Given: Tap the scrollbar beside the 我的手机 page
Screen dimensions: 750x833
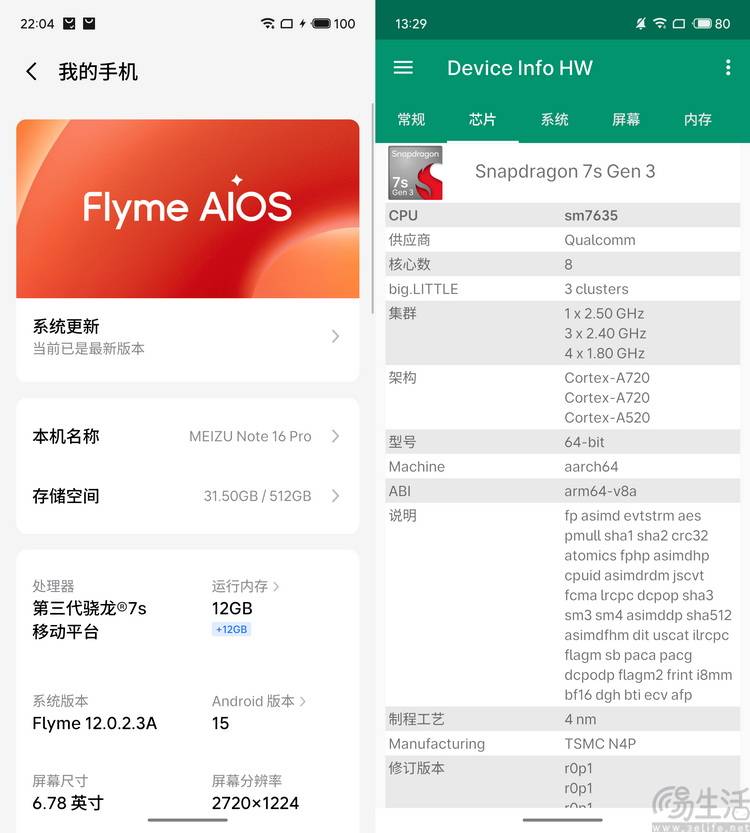Looking at the screenshot, I should [373, 208].
